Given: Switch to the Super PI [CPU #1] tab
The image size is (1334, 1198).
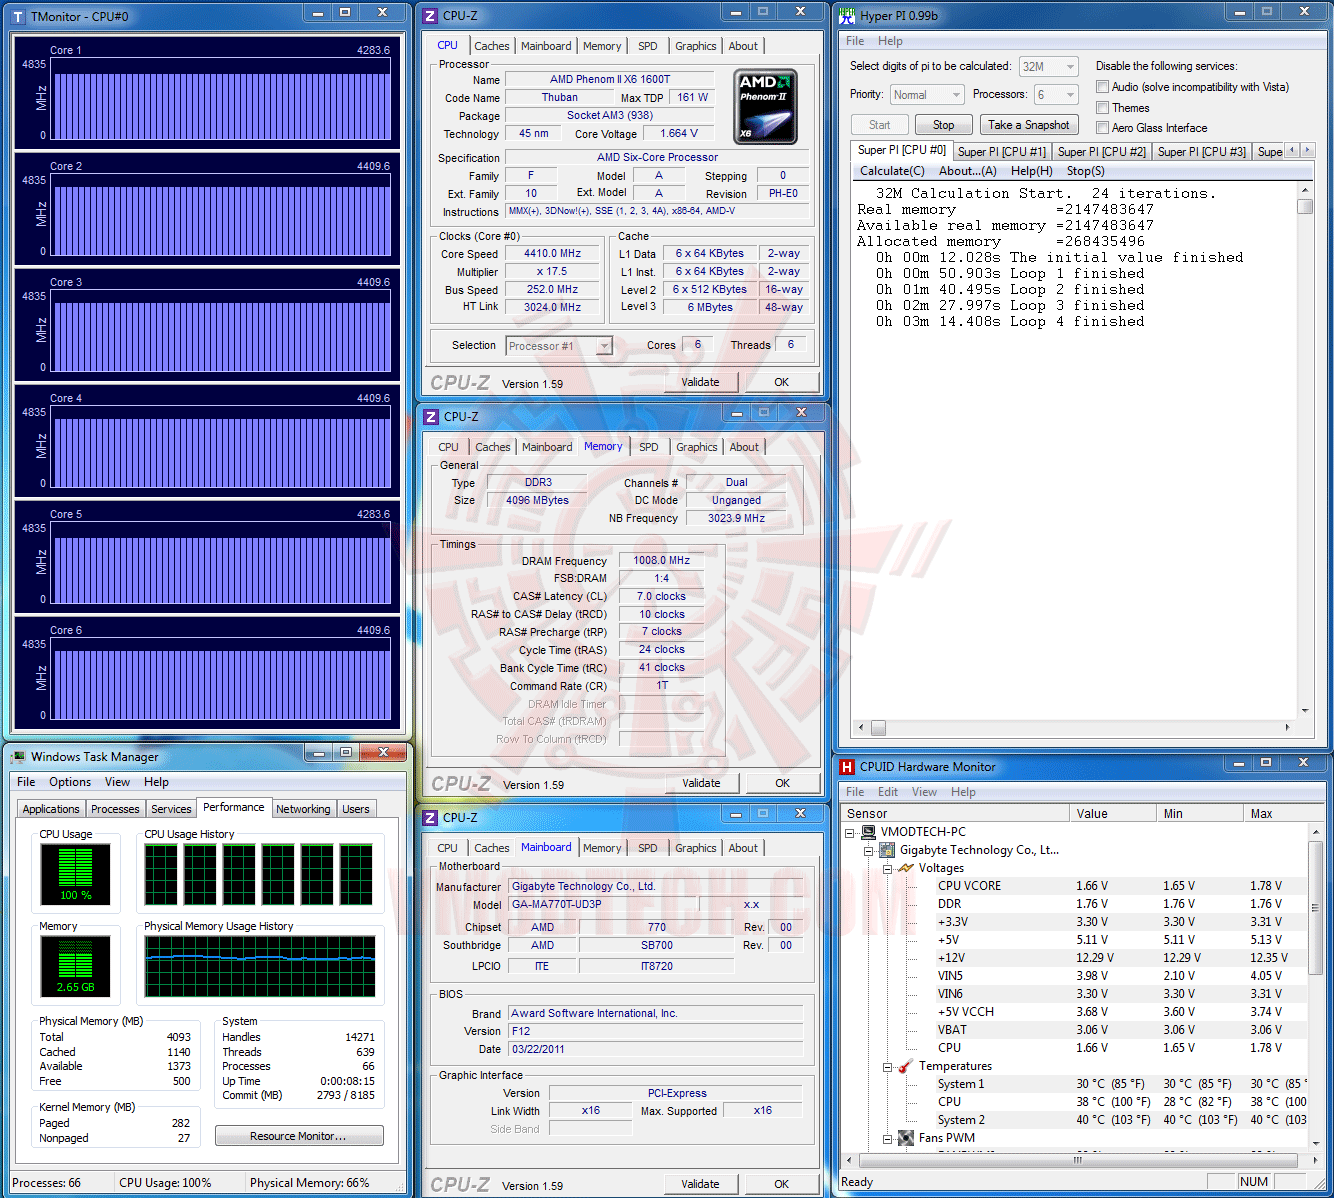Looking at the screenshot, I should click(x=1001, y=152).
